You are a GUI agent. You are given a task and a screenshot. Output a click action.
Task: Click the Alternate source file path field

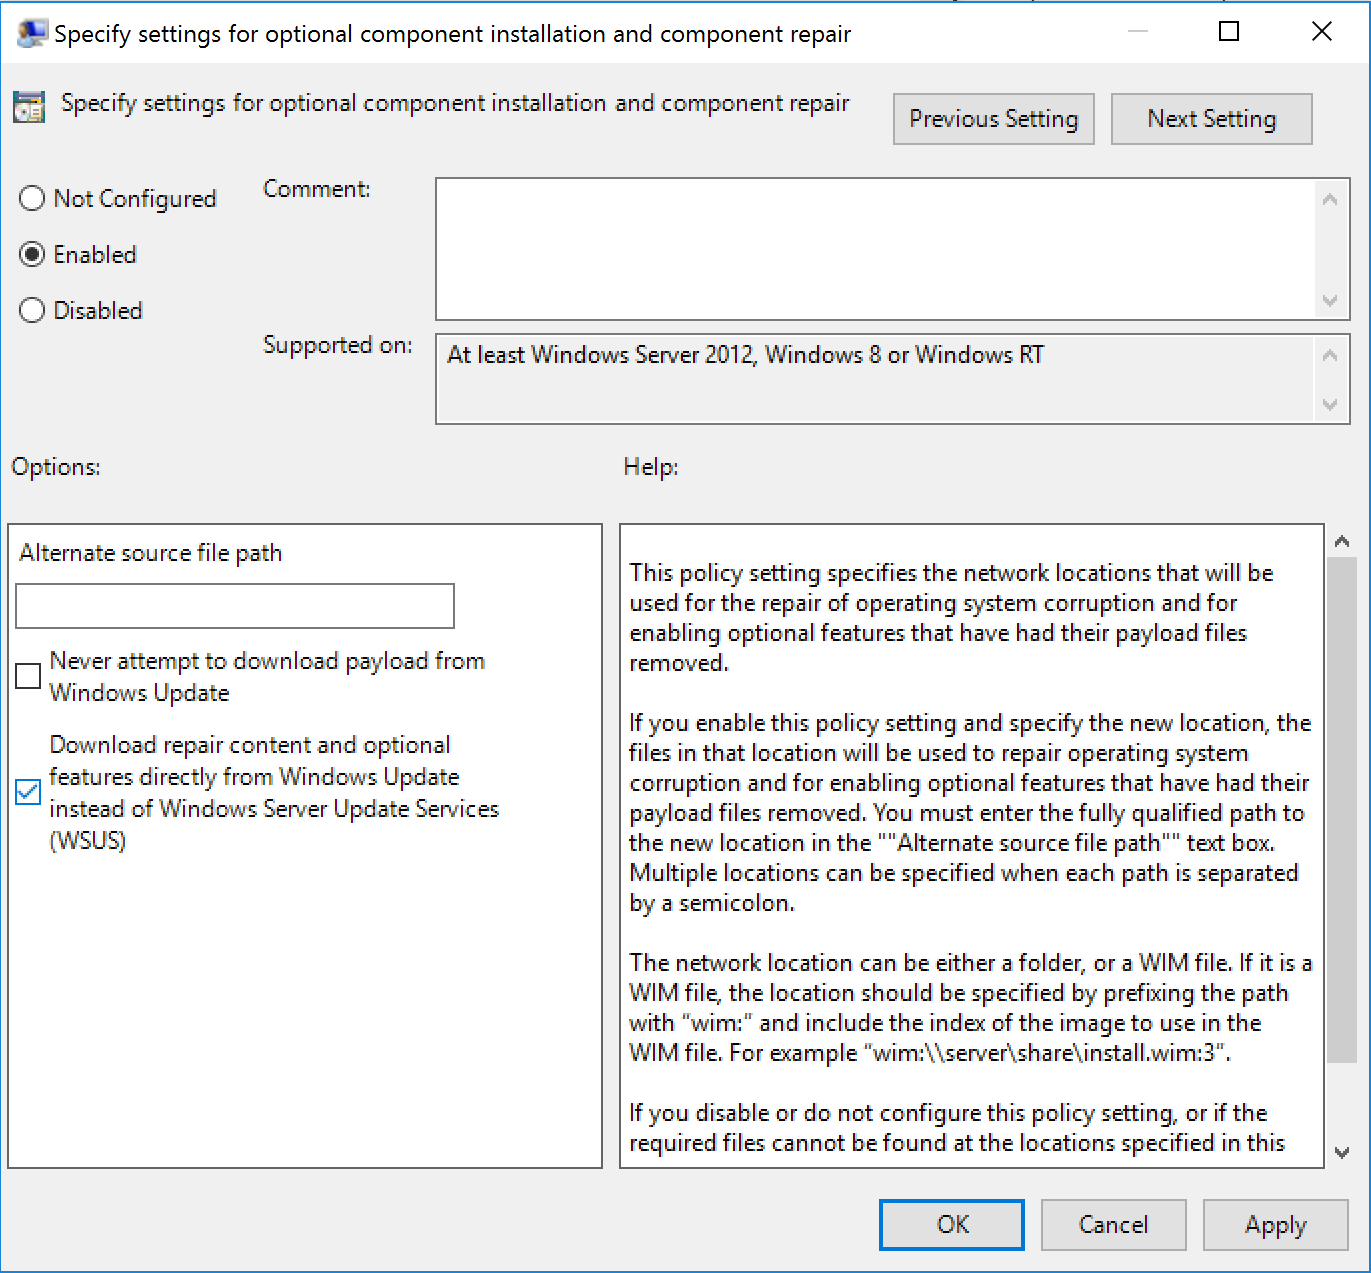235,606
